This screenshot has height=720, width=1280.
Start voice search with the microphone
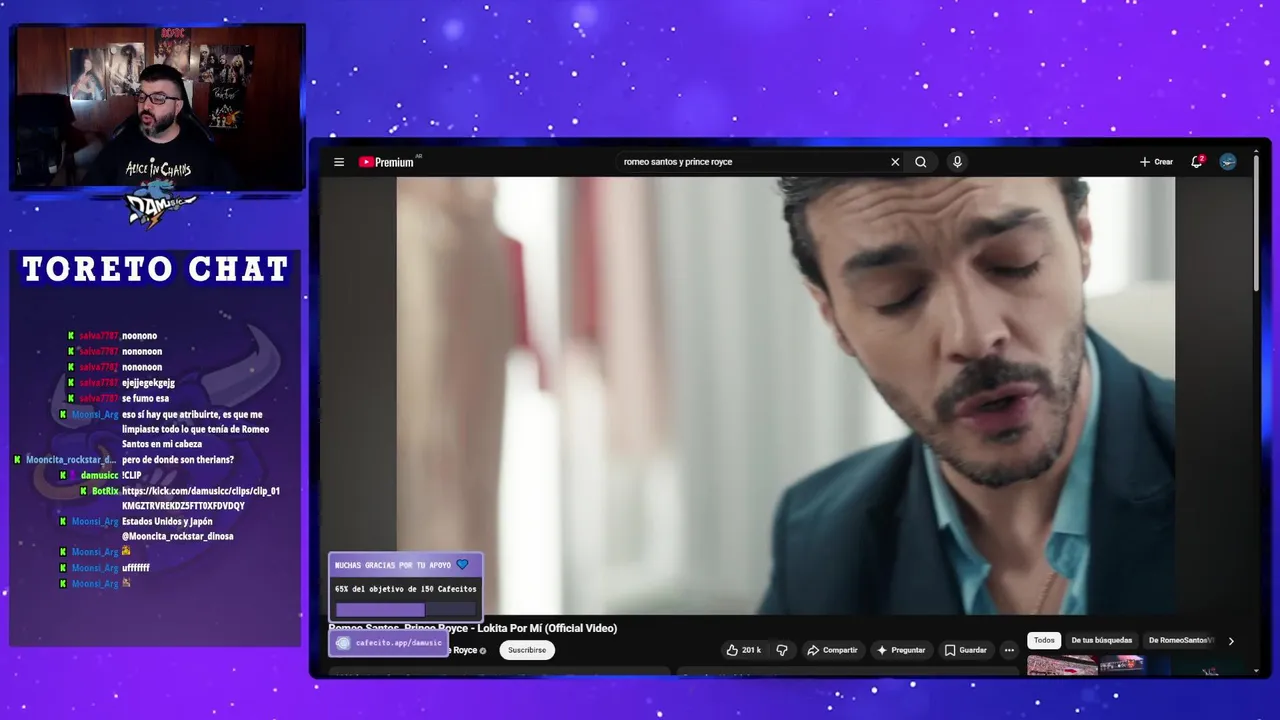pos(957,162)
